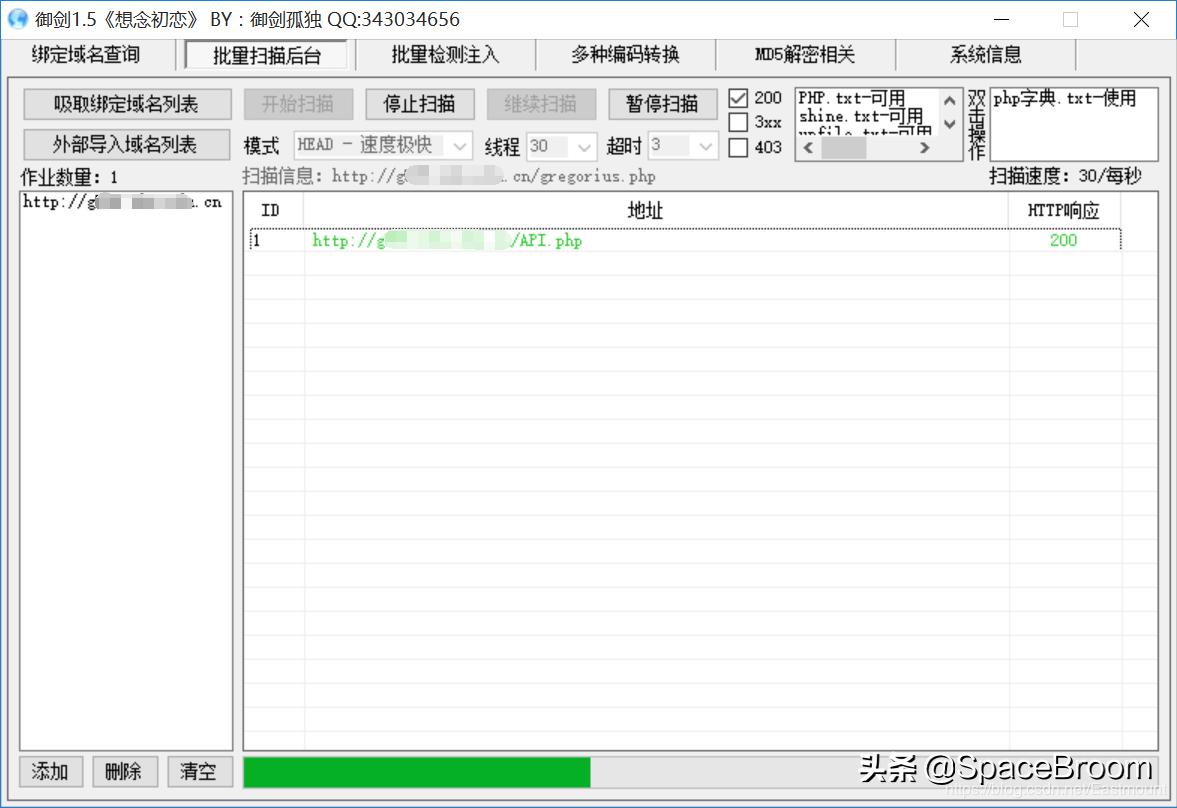Select the API.php result row

click(x=500, y=240)
